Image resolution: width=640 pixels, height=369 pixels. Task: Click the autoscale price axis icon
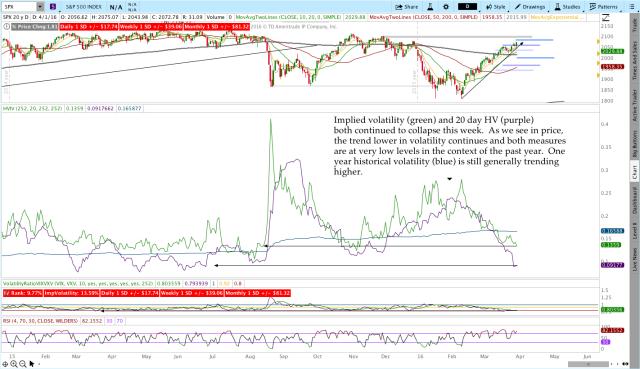point(605,17)
